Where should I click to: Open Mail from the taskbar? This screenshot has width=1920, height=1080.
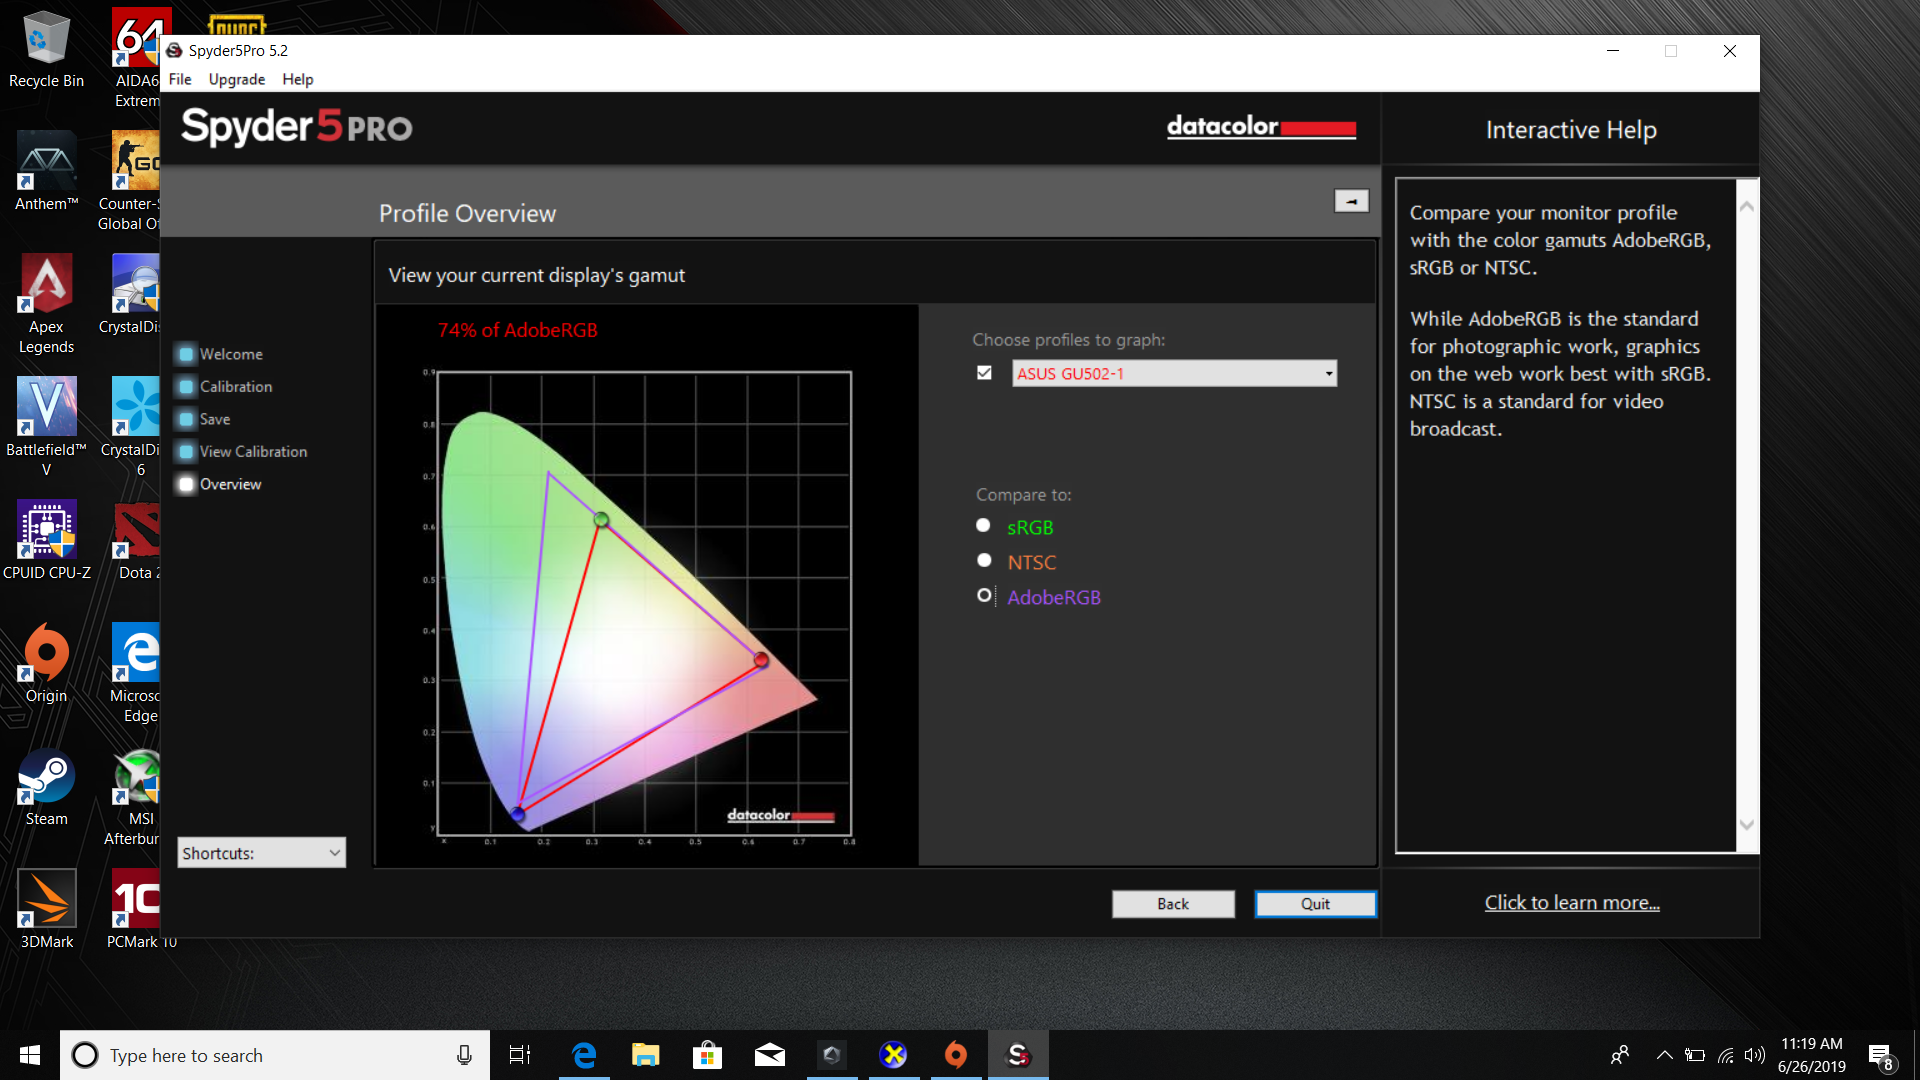[770, 1055]
